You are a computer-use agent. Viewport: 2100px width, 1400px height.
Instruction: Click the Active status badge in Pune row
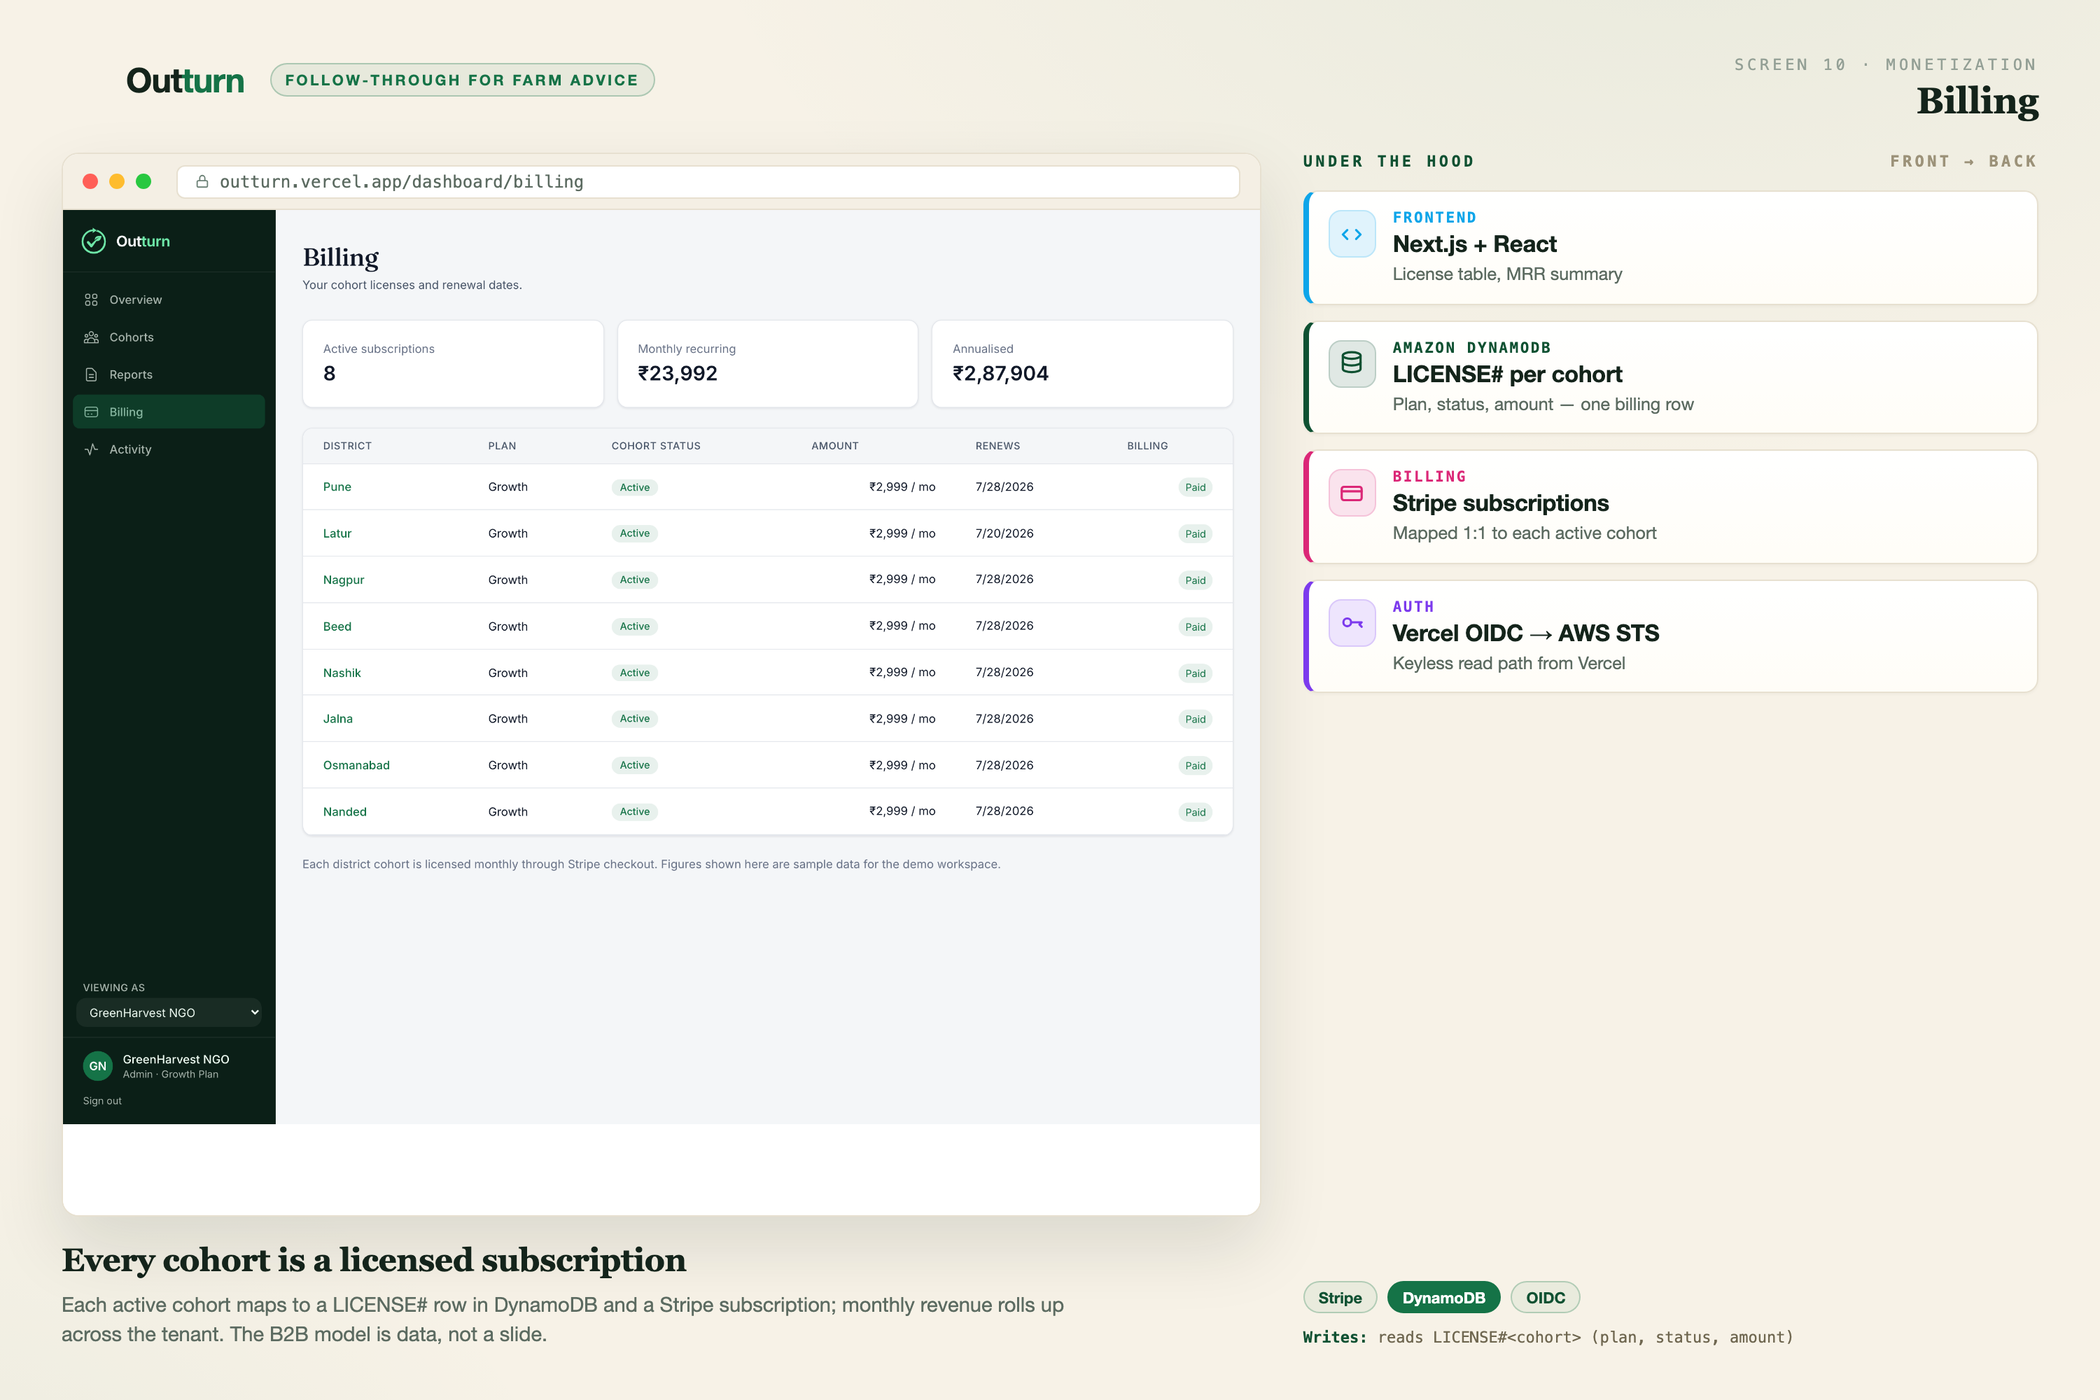[x=635, y=487]
